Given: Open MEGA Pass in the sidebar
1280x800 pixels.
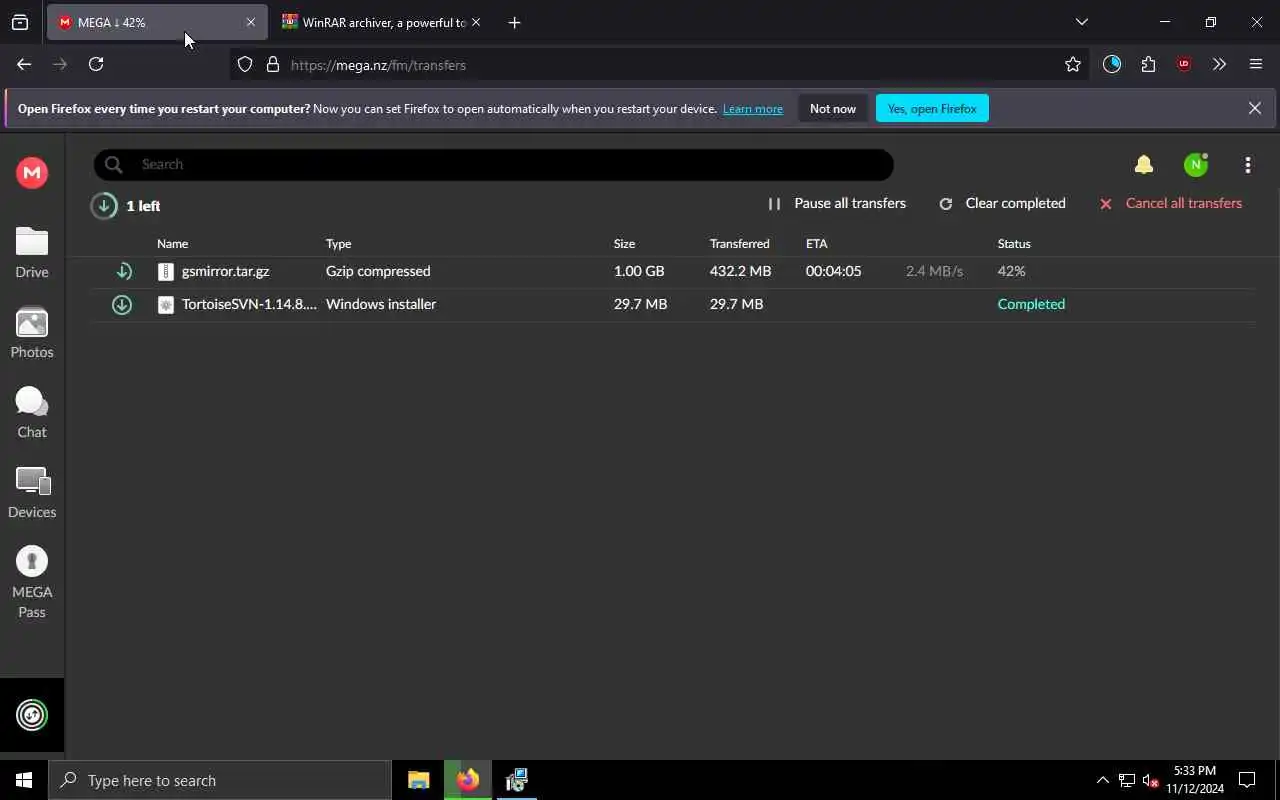Looking at the screenshot, I should (32, 582).
